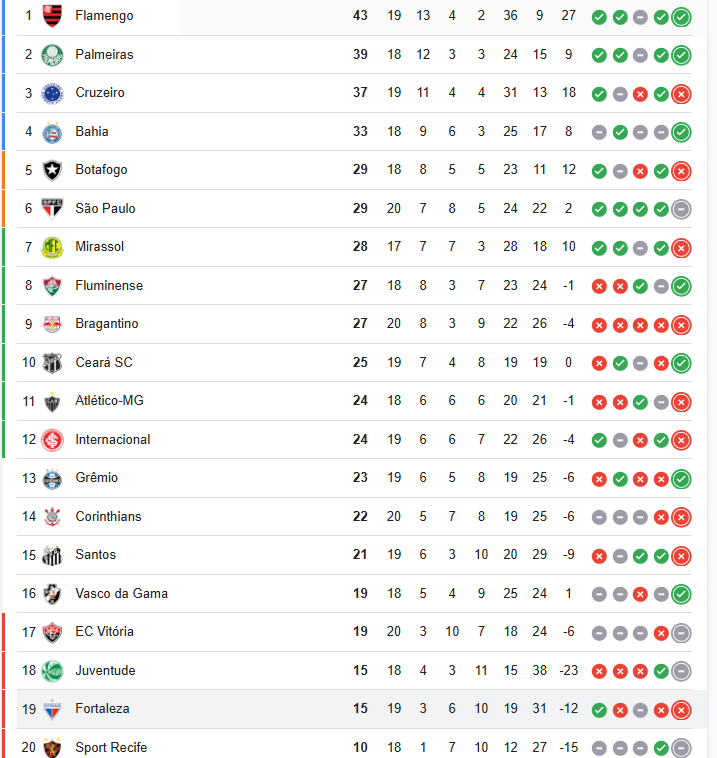
Task: Click the Mirassol yellow-green crest
Action: pyautogui.click(x=52, y=247)
